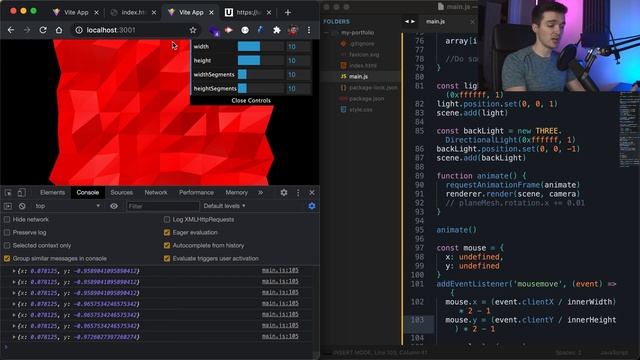Open package.json in the editor sidebar
The image size is (640, 360).
pyautogui.click(x=366, y=98)
